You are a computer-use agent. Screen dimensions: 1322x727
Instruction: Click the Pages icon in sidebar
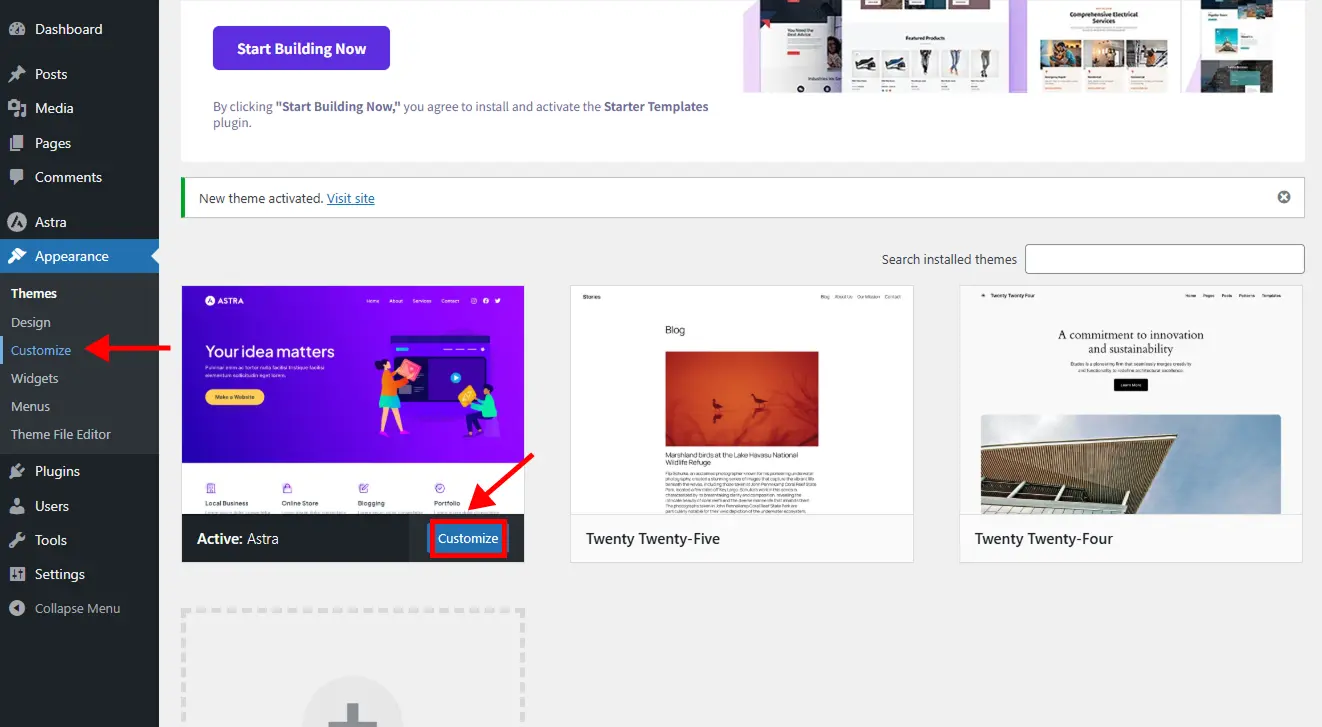tap(17, 143)
